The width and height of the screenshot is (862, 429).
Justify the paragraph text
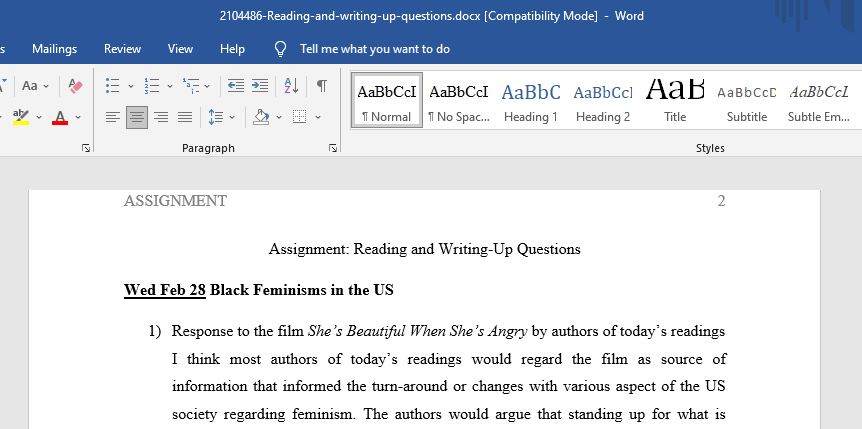coord(185,117)
